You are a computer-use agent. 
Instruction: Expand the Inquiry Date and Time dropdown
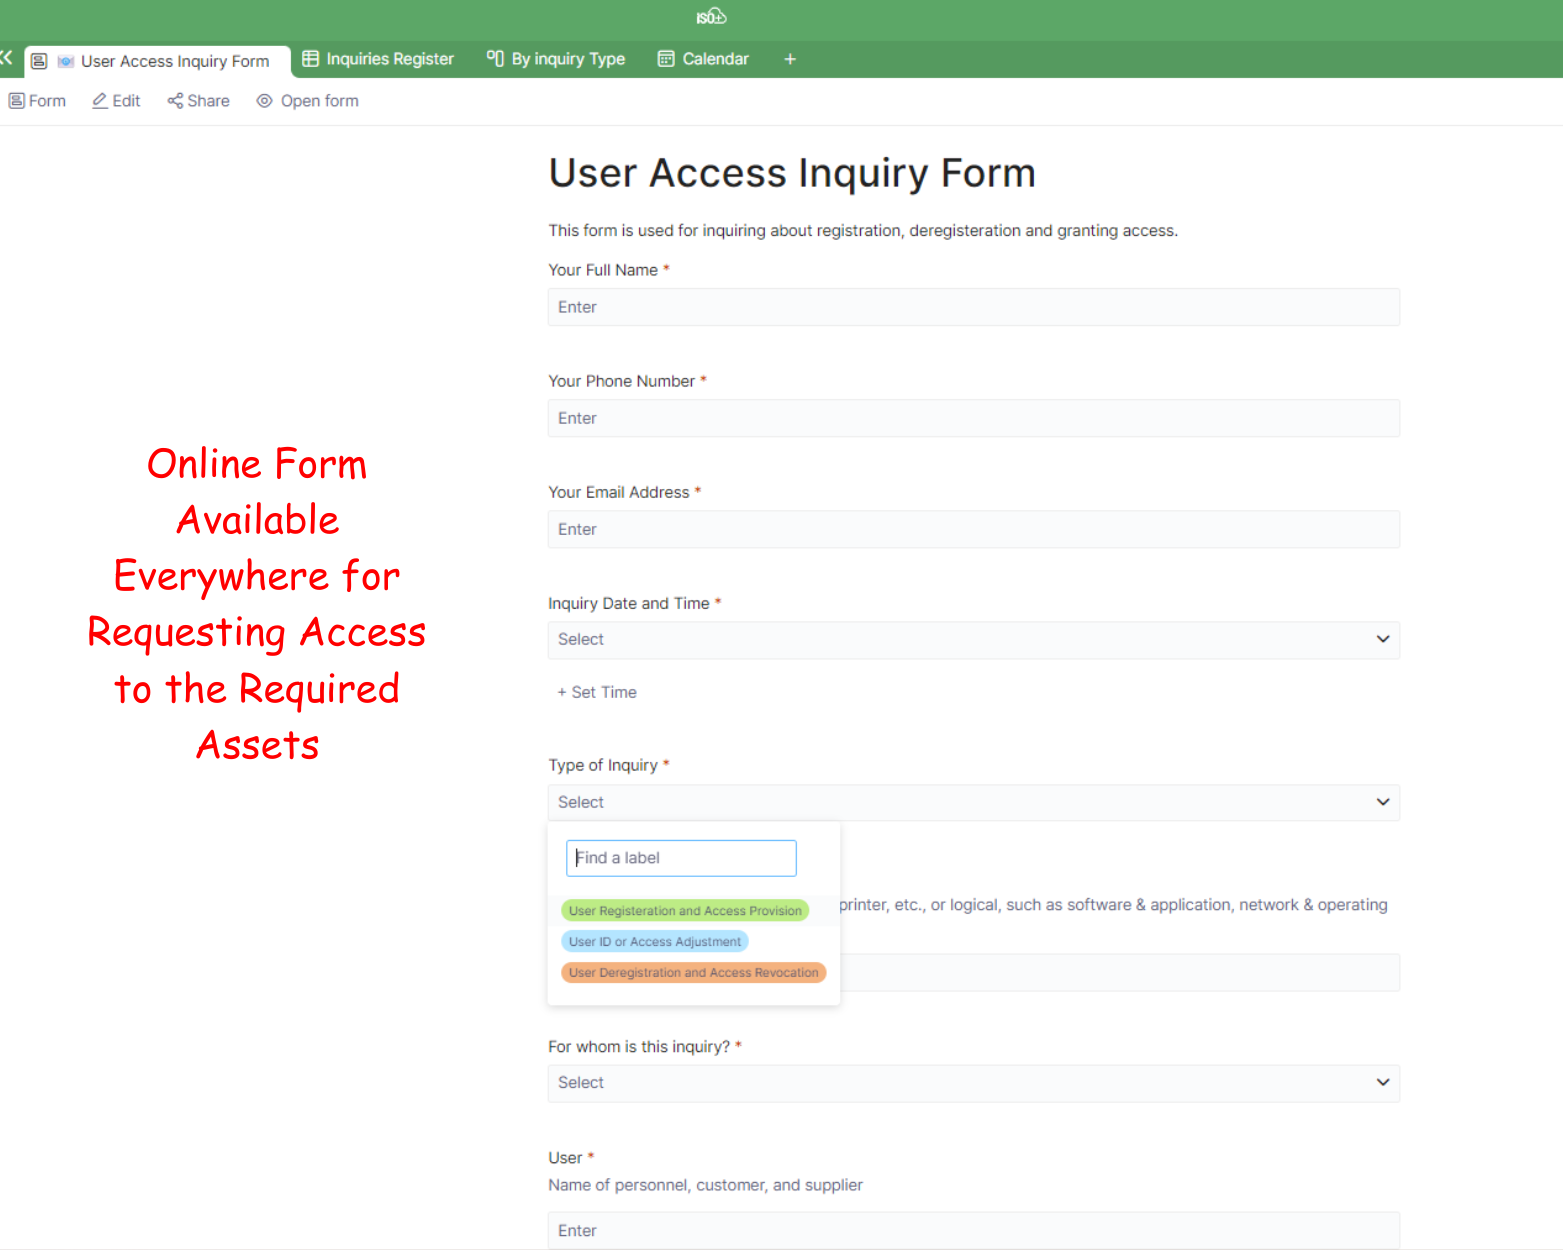[x=973, y=640]
